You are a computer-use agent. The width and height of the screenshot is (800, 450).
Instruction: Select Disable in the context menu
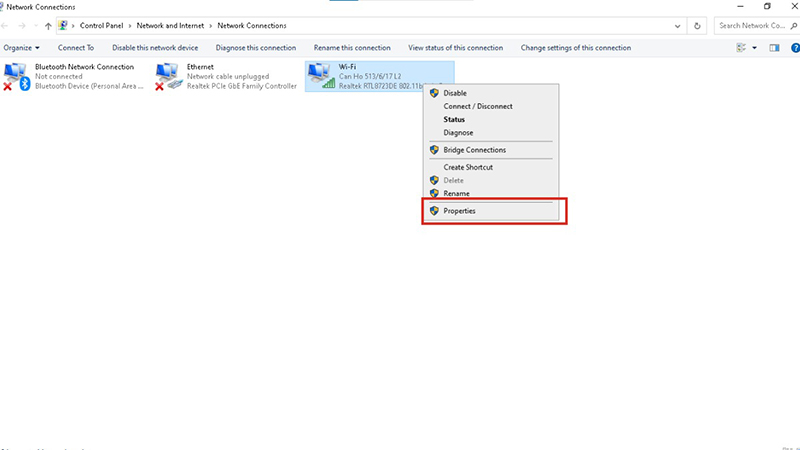point(455,93)
